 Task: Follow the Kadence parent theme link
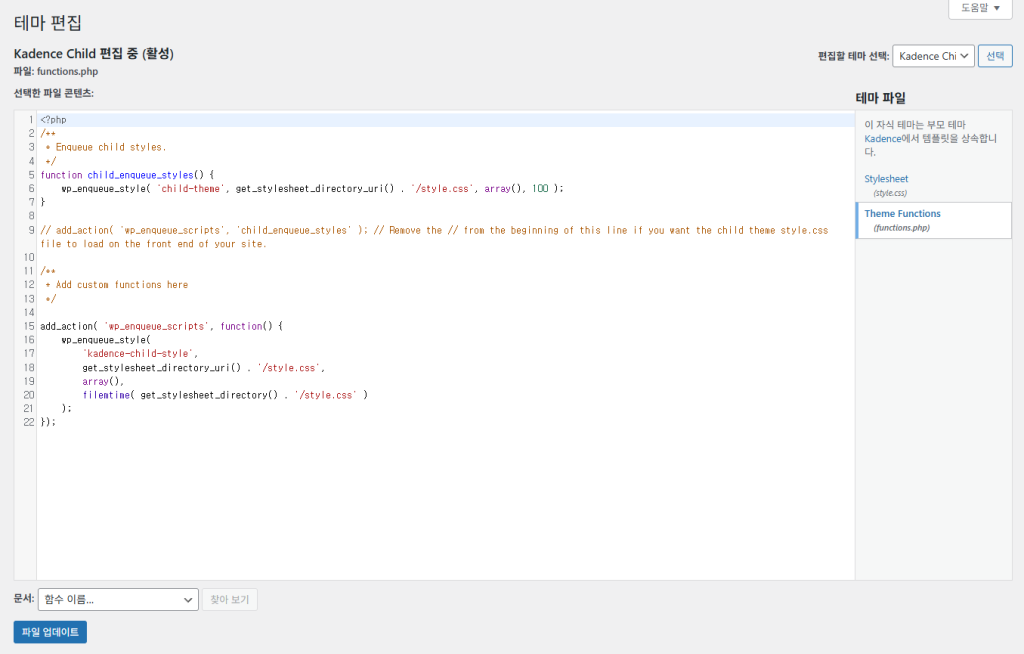[883, 138]
